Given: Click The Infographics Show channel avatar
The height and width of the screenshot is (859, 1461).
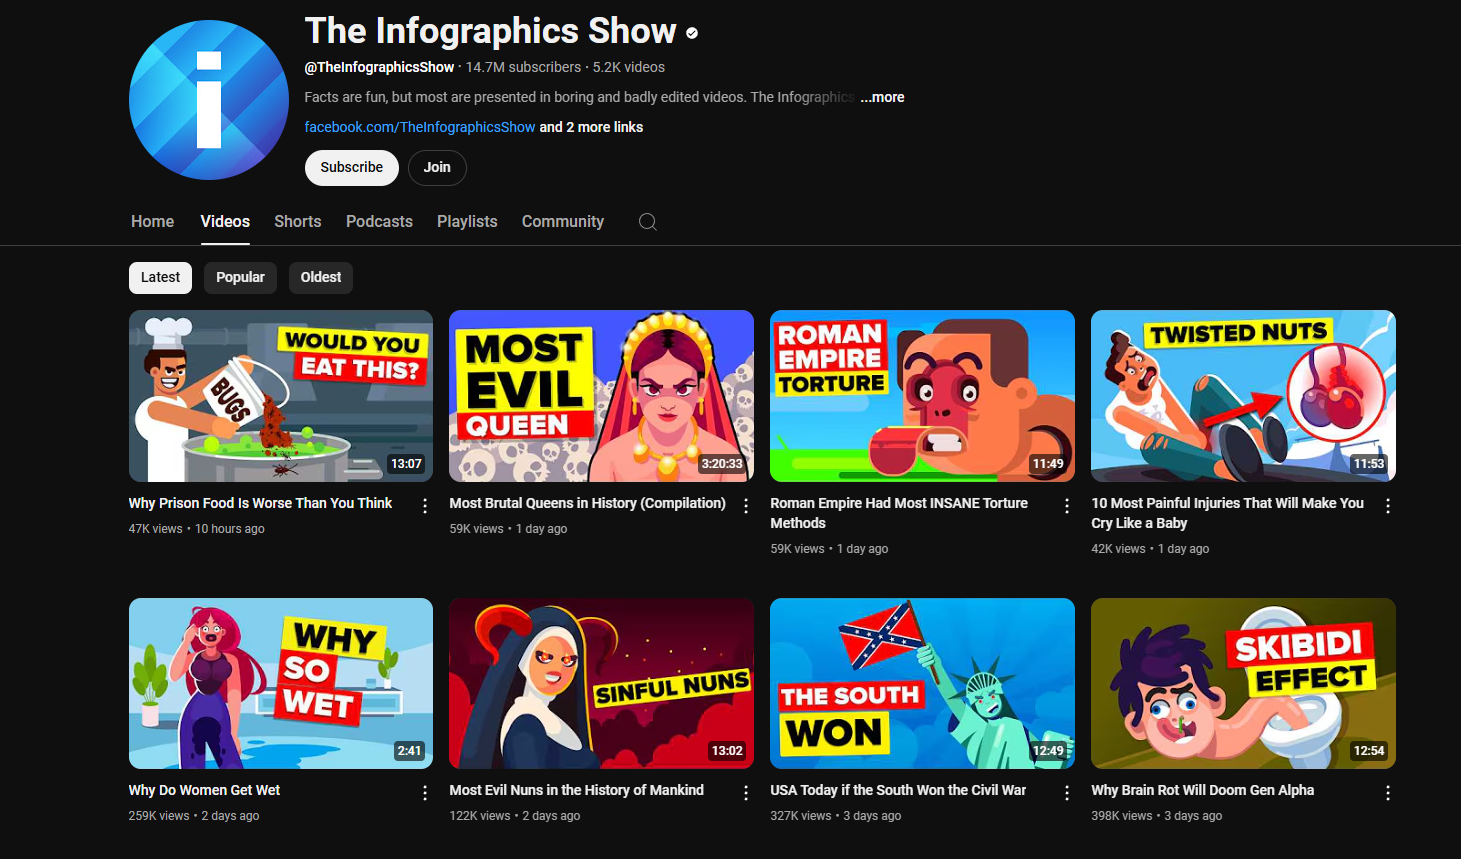Looking at the screenshot, I should click(209, 100).
